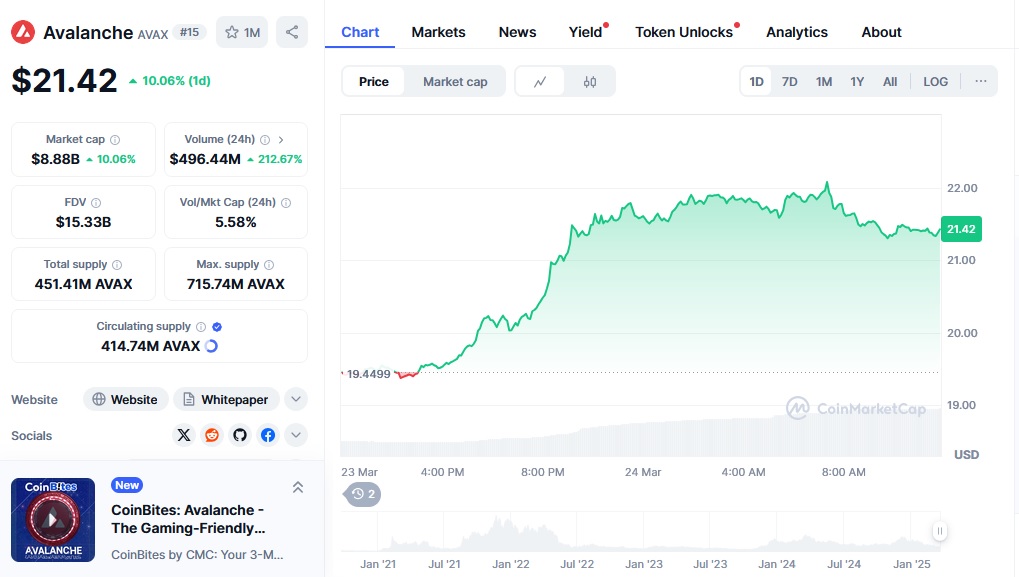Click the 10.06% (1d) change text

(x=176, y=81)
